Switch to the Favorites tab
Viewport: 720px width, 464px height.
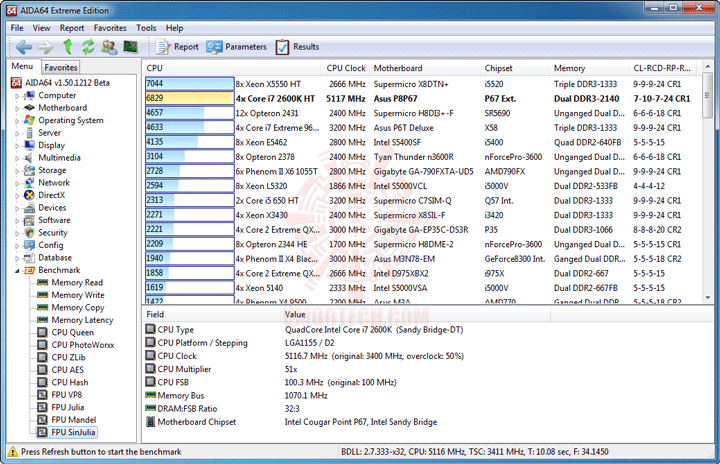click(61, 67)
